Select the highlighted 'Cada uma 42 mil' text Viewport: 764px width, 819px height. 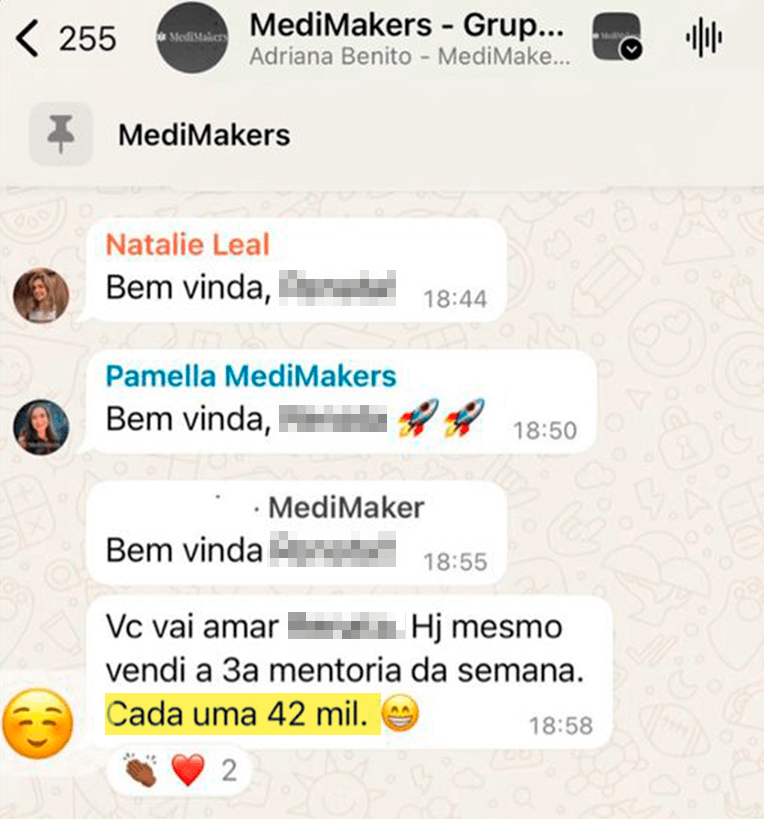coord(242,714)
